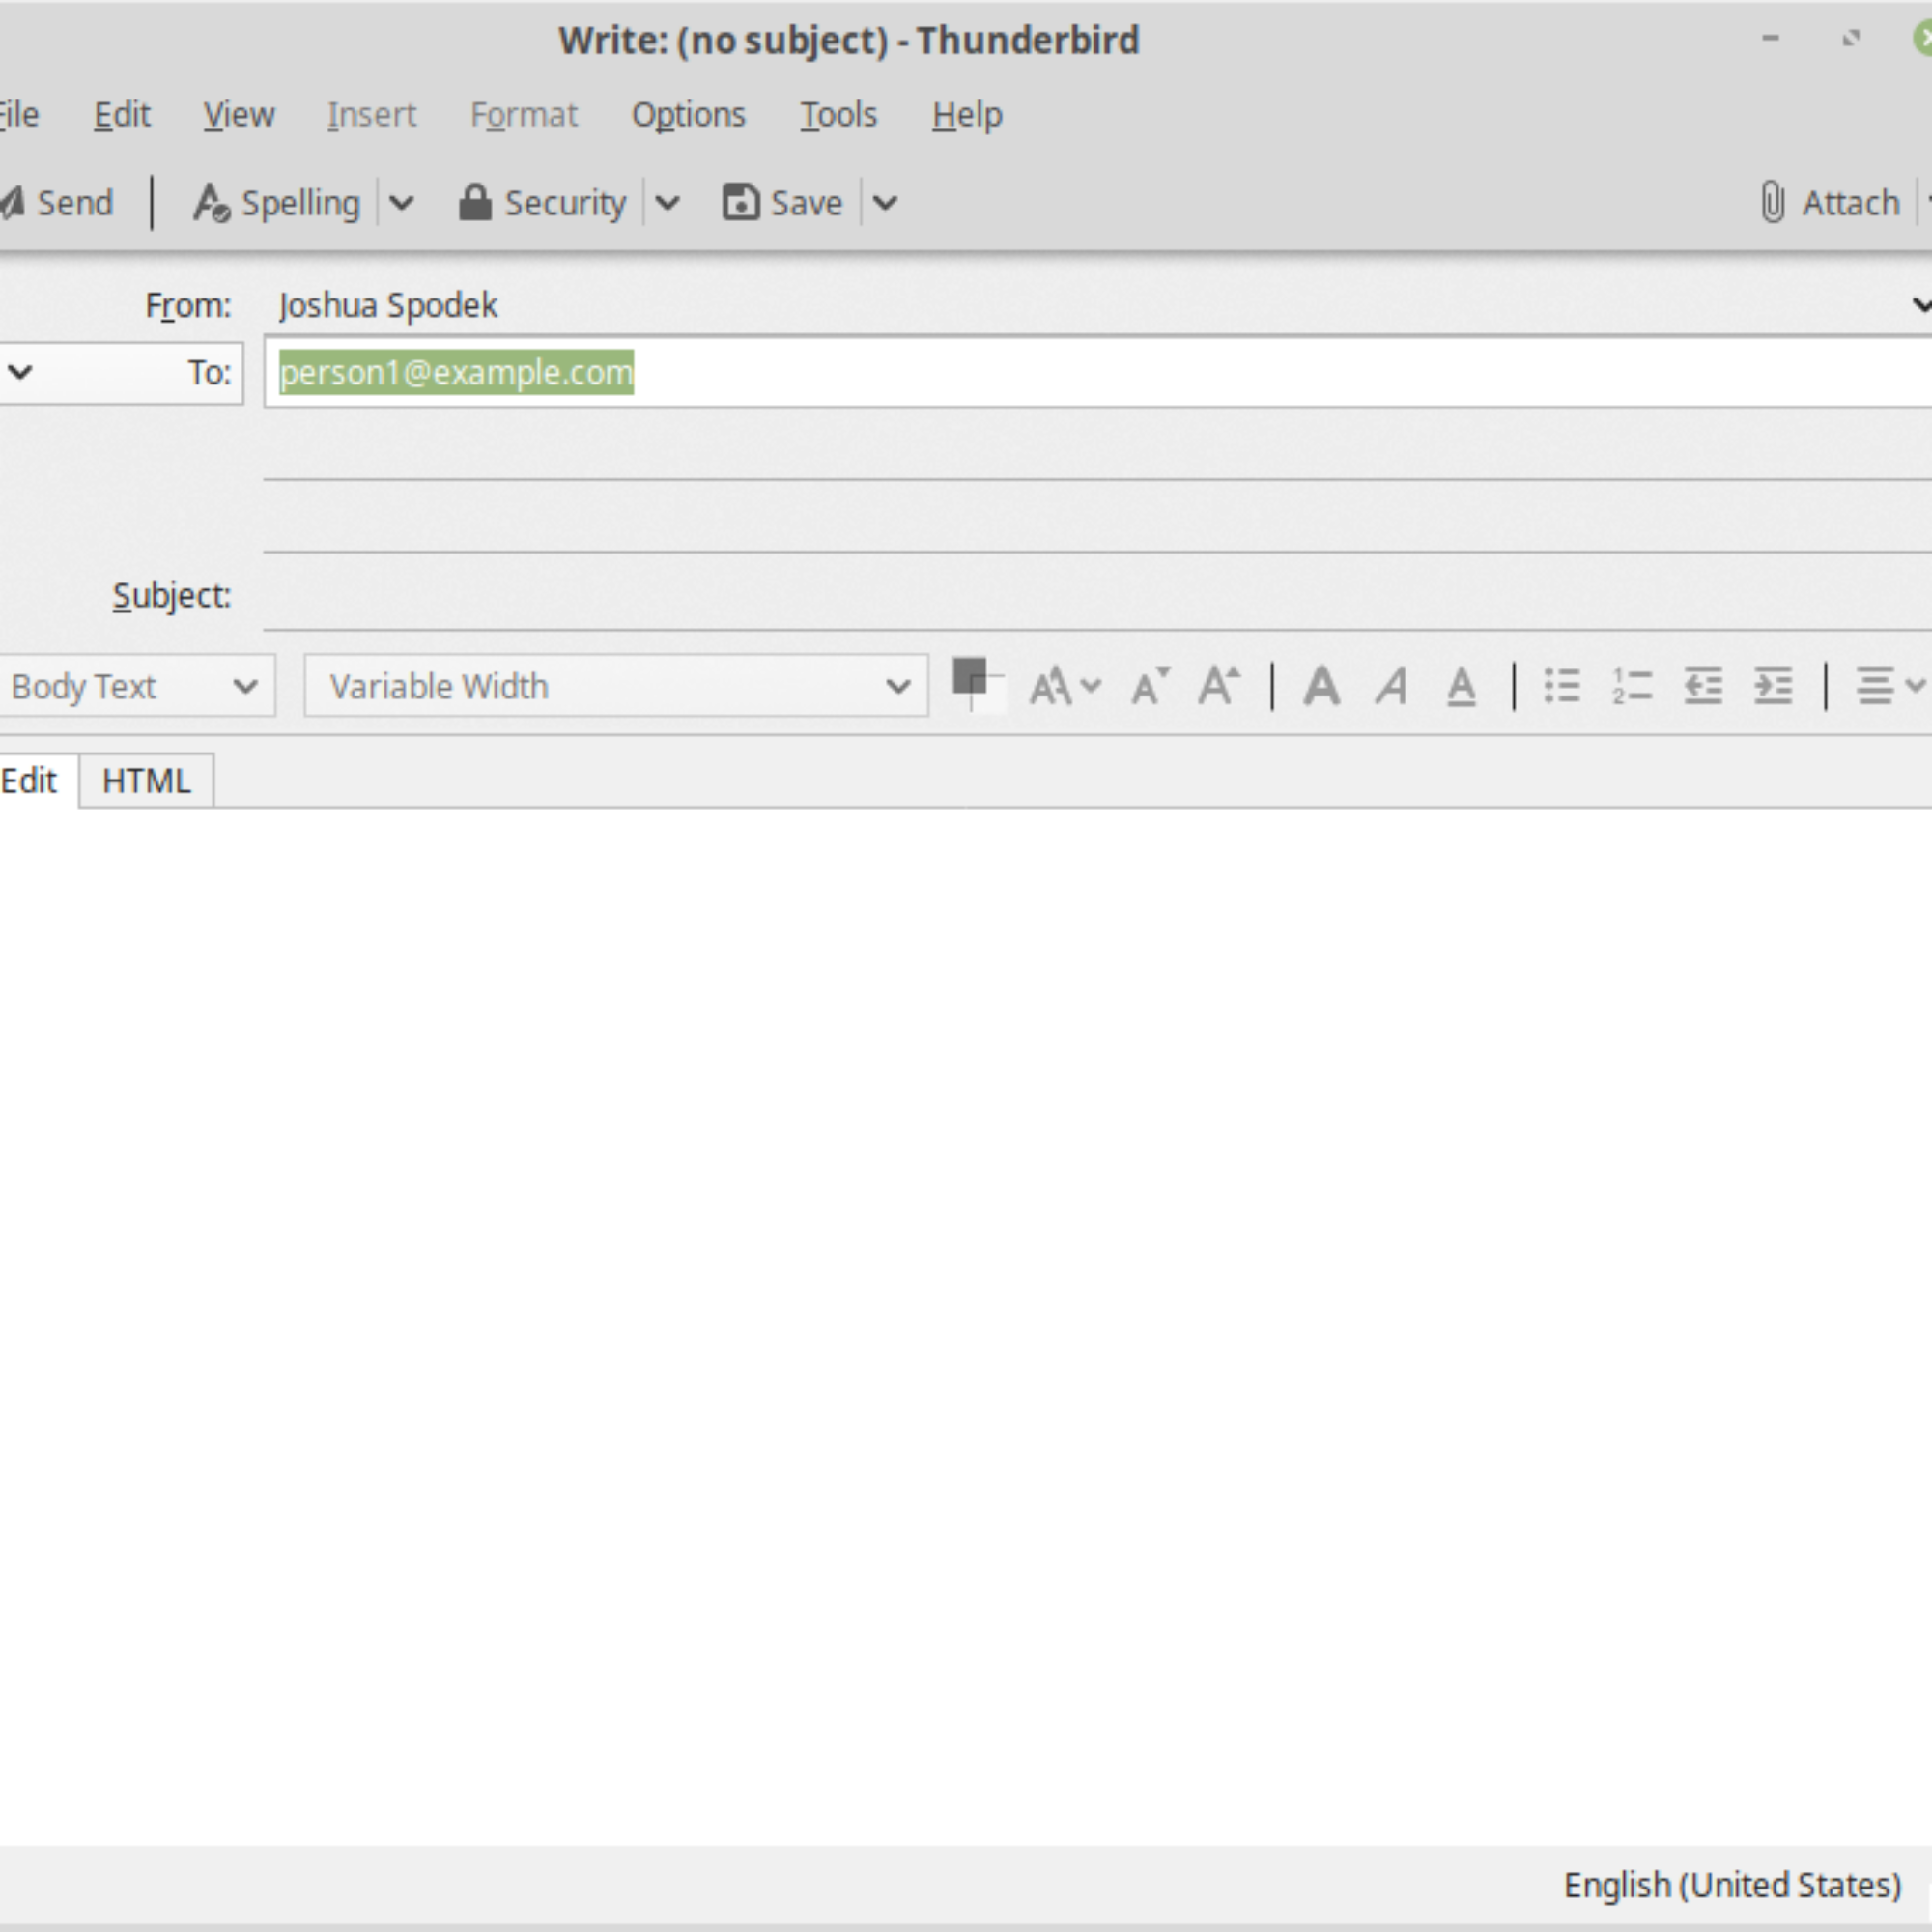Indent the text with the indent icon
1932x1932 pixels.
click(1773, 687)
